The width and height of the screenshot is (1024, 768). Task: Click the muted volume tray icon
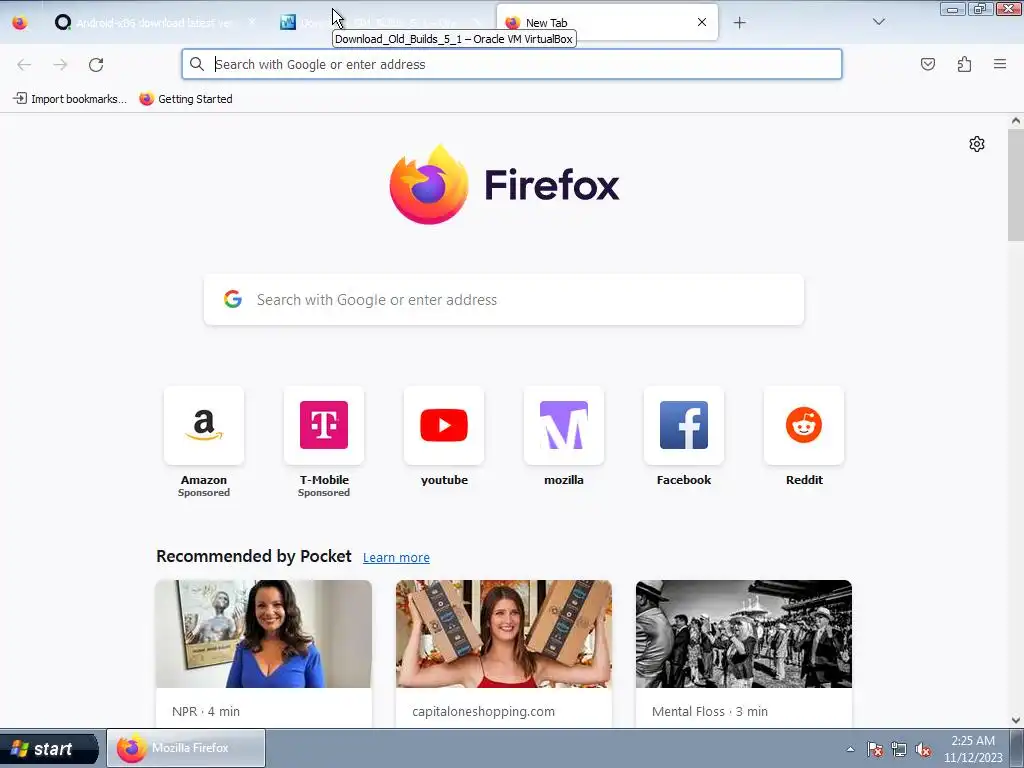(x=923, y=749)
